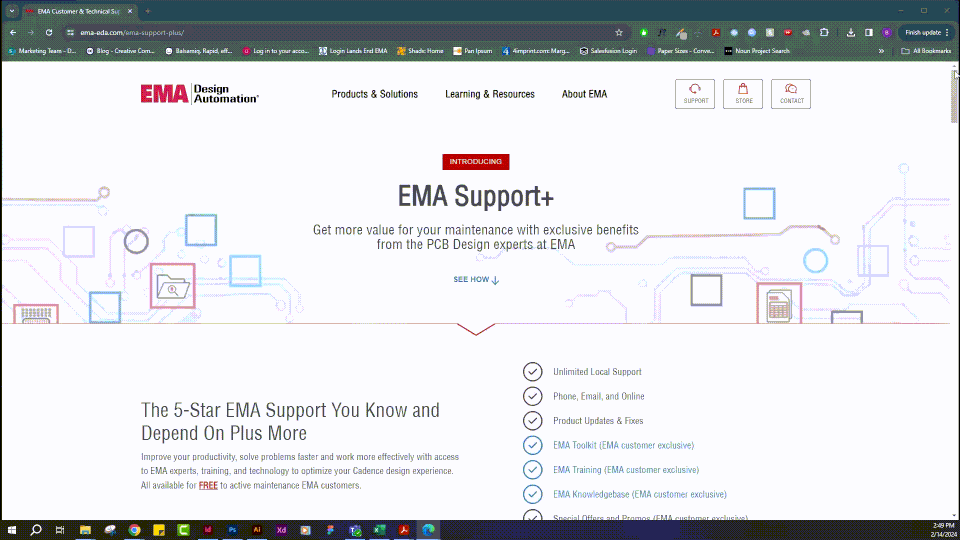The height and width of the screenshot is (540, 960).
Task: Click the red FREE link
Action: [208, 486]
